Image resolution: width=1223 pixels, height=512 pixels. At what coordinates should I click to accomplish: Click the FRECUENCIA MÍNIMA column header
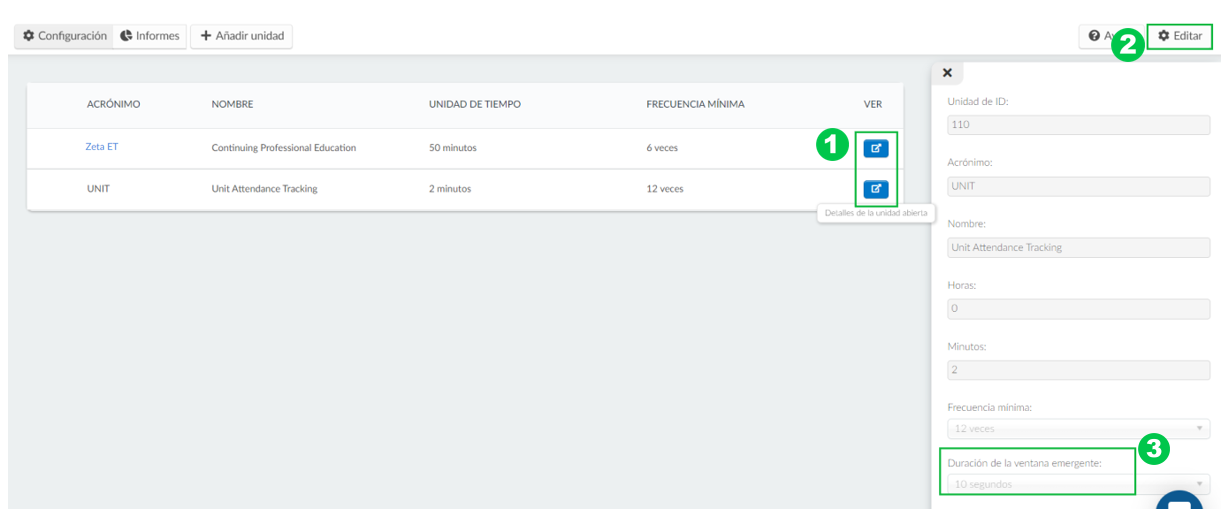[695, 104]
